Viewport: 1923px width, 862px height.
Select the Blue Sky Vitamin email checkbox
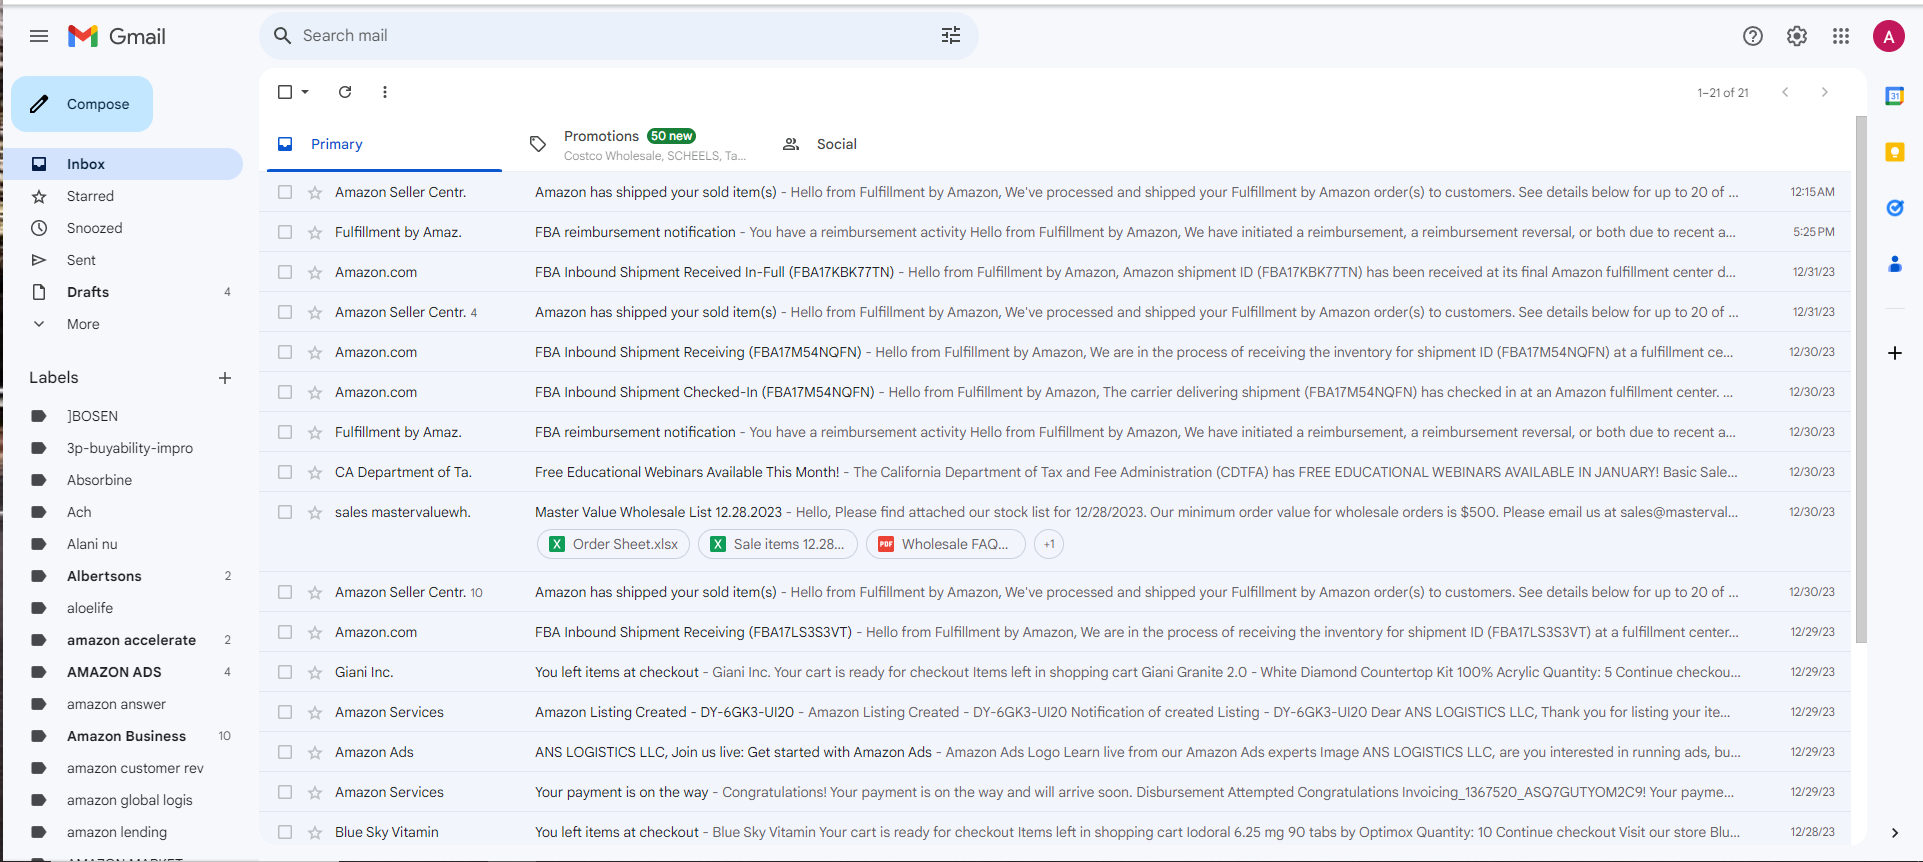coord(285,832)
